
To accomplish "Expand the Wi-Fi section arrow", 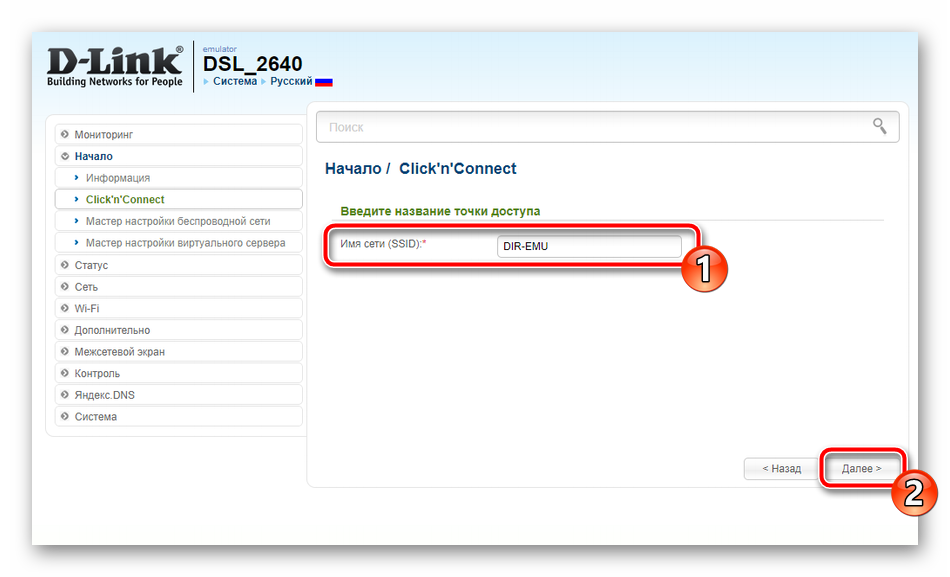I will click(65, 308).
